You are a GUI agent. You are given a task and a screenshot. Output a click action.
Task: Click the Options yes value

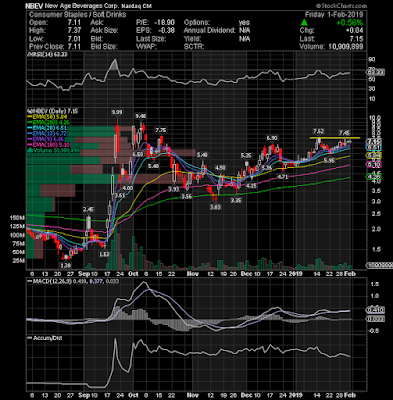(x=244, y=23)
